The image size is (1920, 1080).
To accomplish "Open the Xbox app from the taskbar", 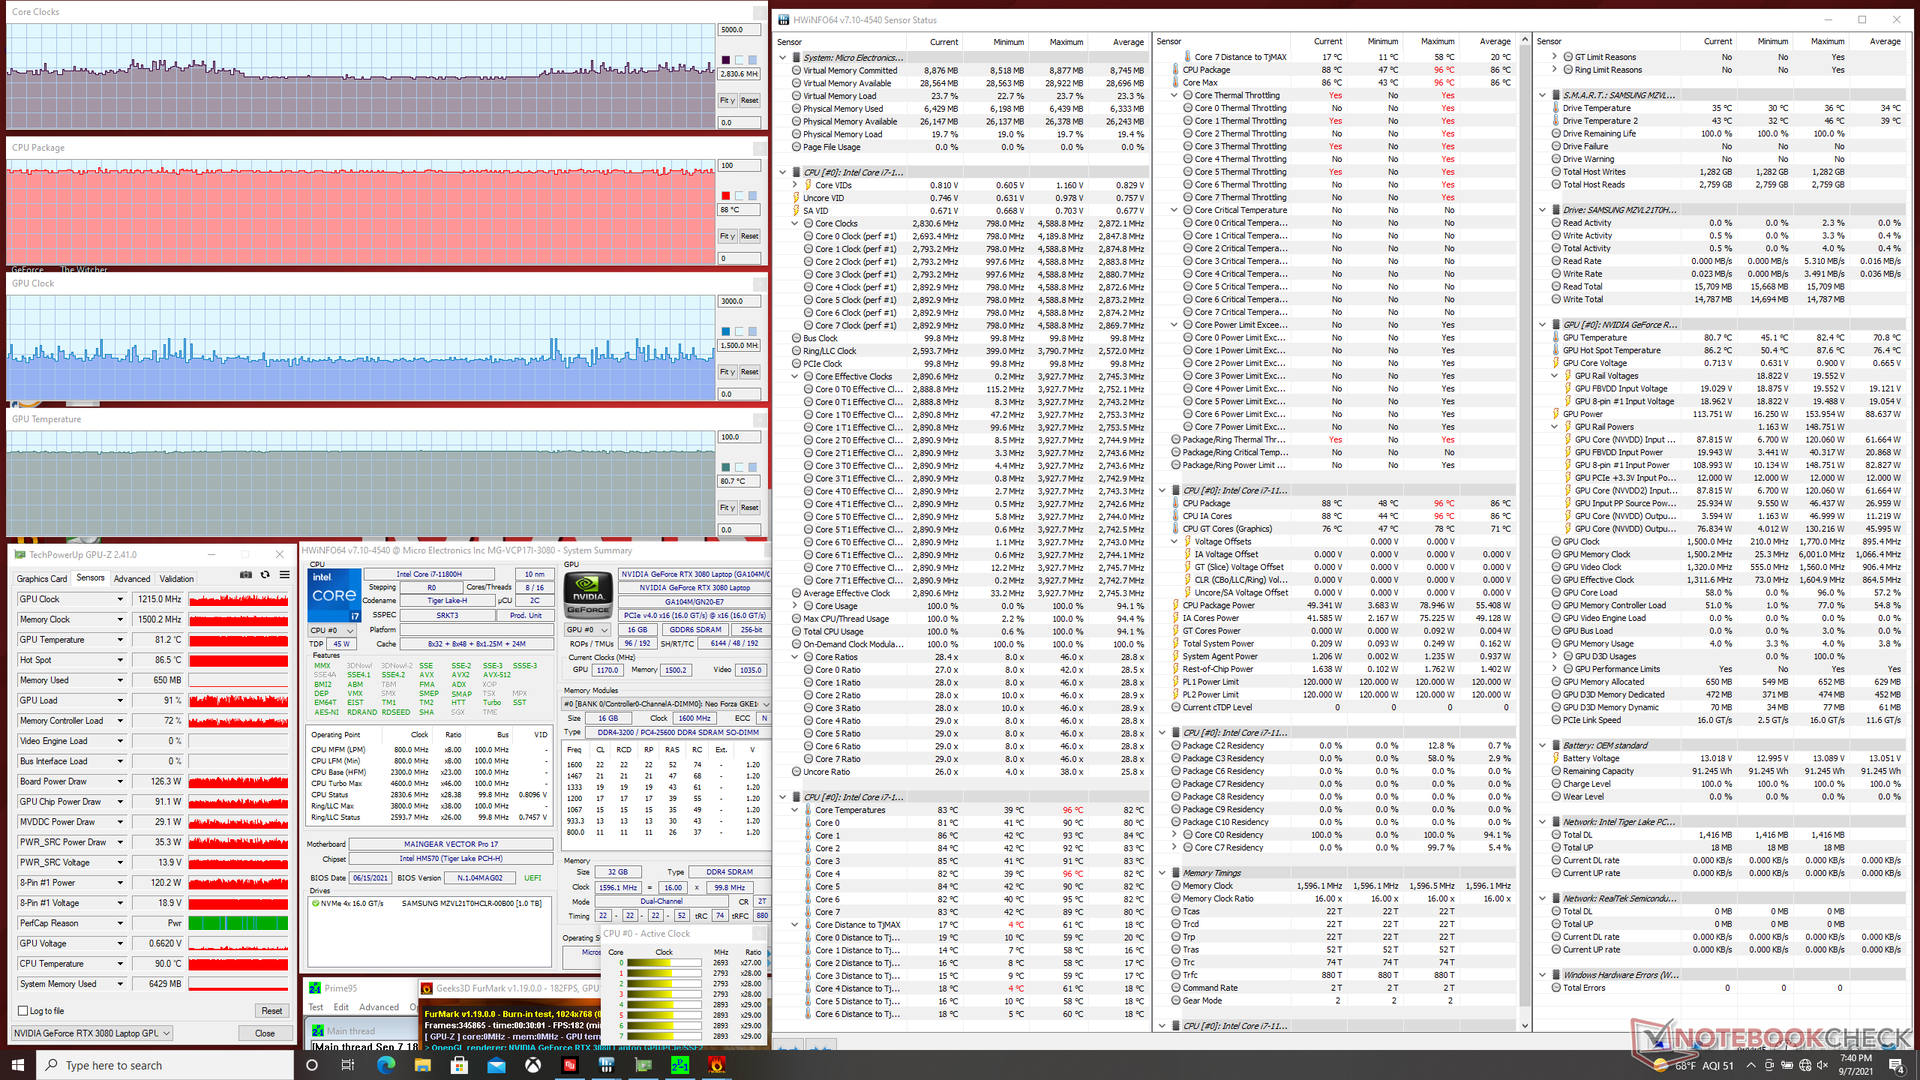I will [x=533, y=1065].
